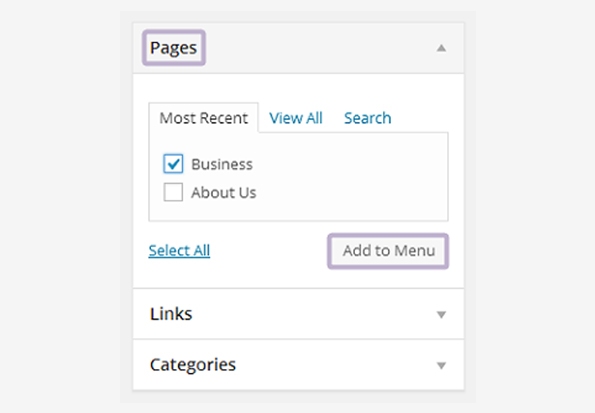The height and width of the screenshot is (413, 595).
Task: Check the About Us page checkbox
Action: pos(173,192)
